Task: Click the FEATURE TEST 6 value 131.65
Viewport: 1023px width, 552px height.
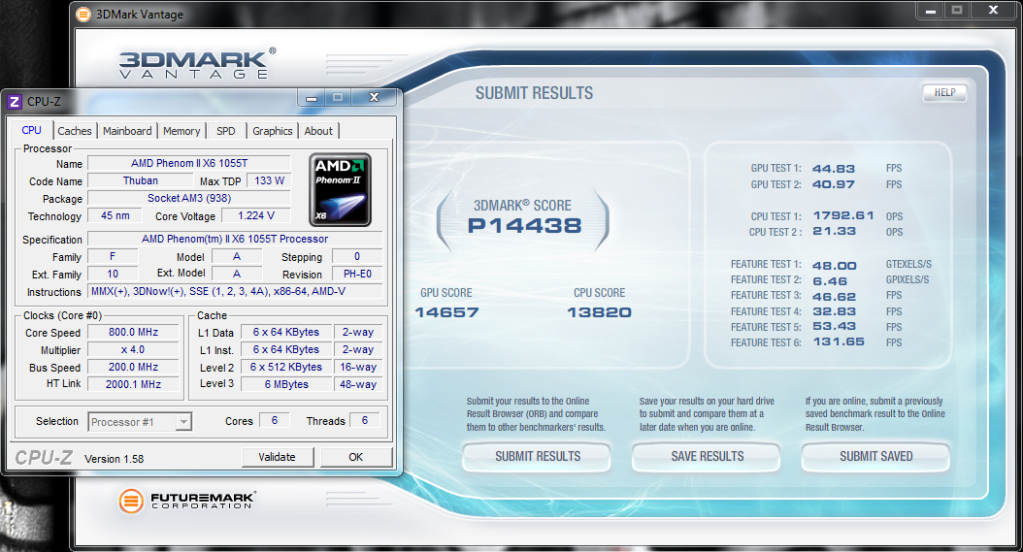Action: (x=838, y=341)
